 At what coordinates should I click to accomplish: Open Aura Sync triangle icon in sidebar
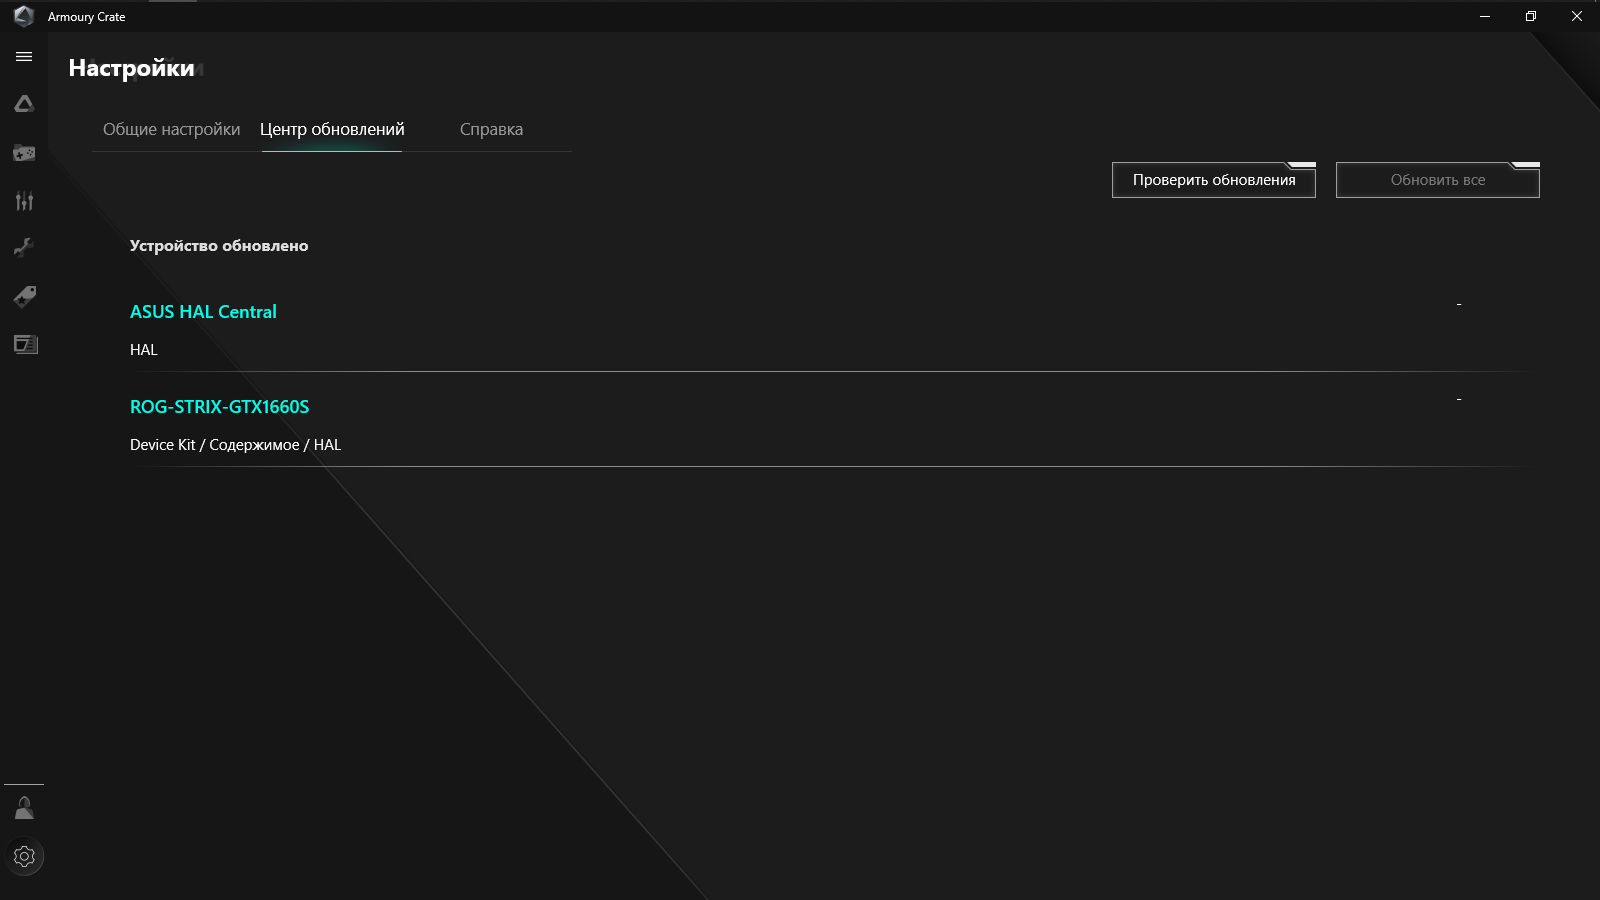[24, 104]
